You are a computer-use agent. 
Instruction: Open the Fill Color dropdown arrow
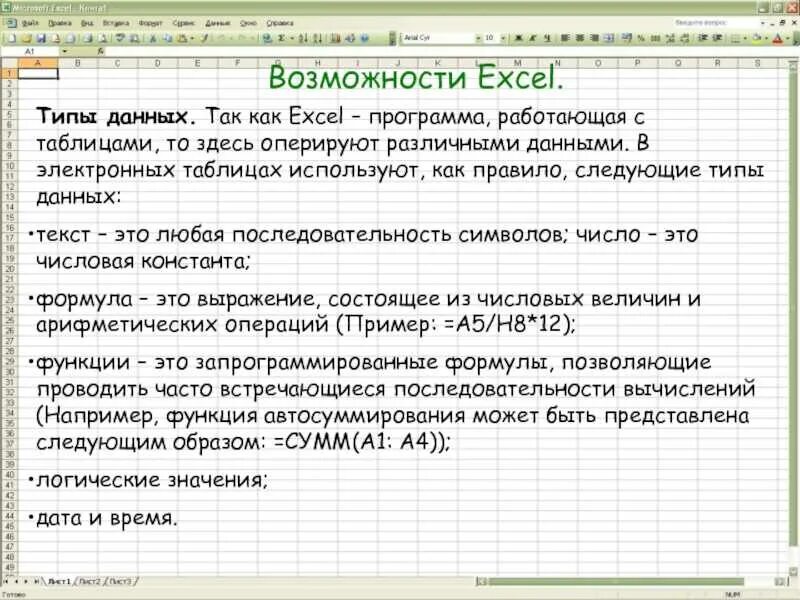pos(766,38)
